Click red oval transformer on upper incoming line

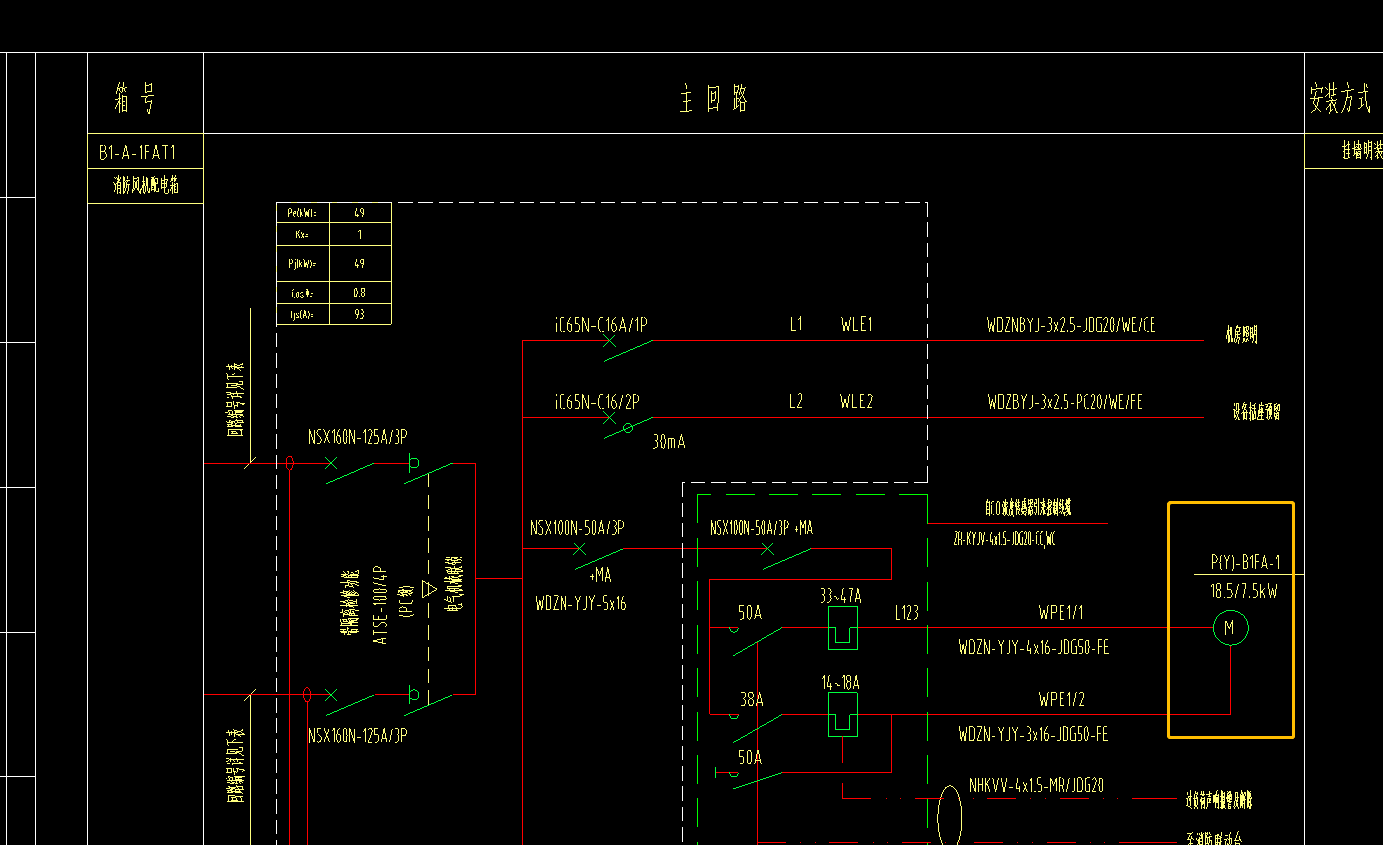tap(290, 463)
